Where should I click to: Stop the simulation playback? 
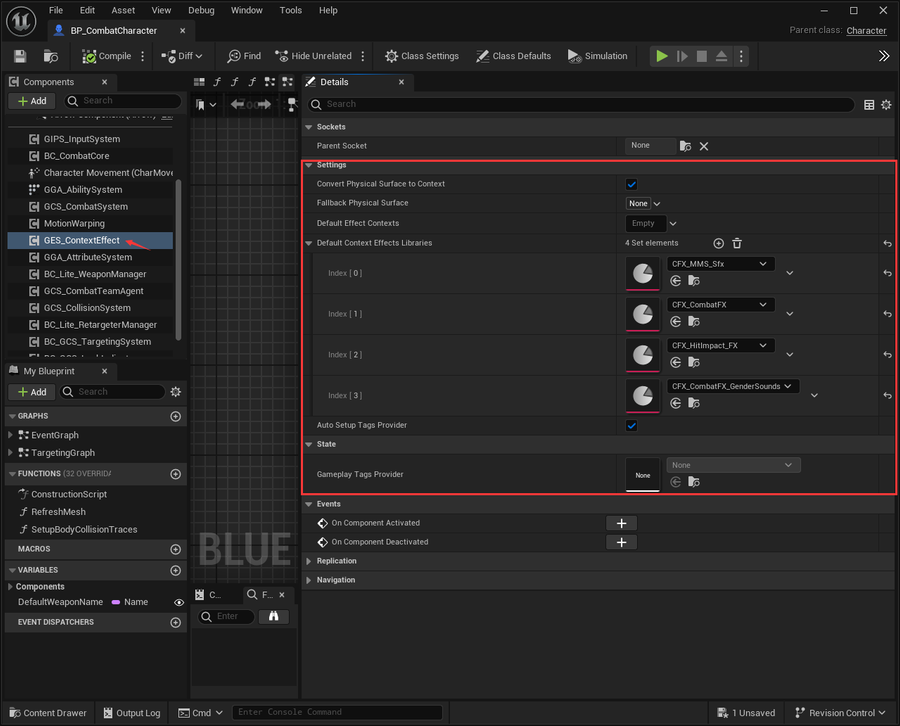click(x=701, y=56)
